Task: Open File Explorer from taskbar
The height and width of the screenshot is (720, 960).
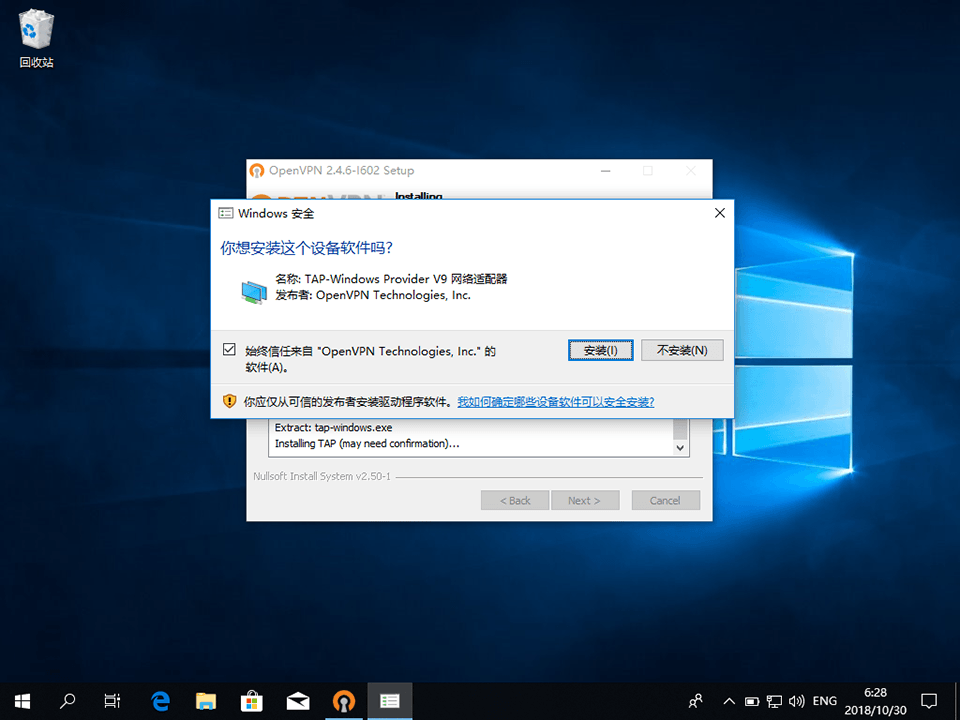Action: click(206, 701)
